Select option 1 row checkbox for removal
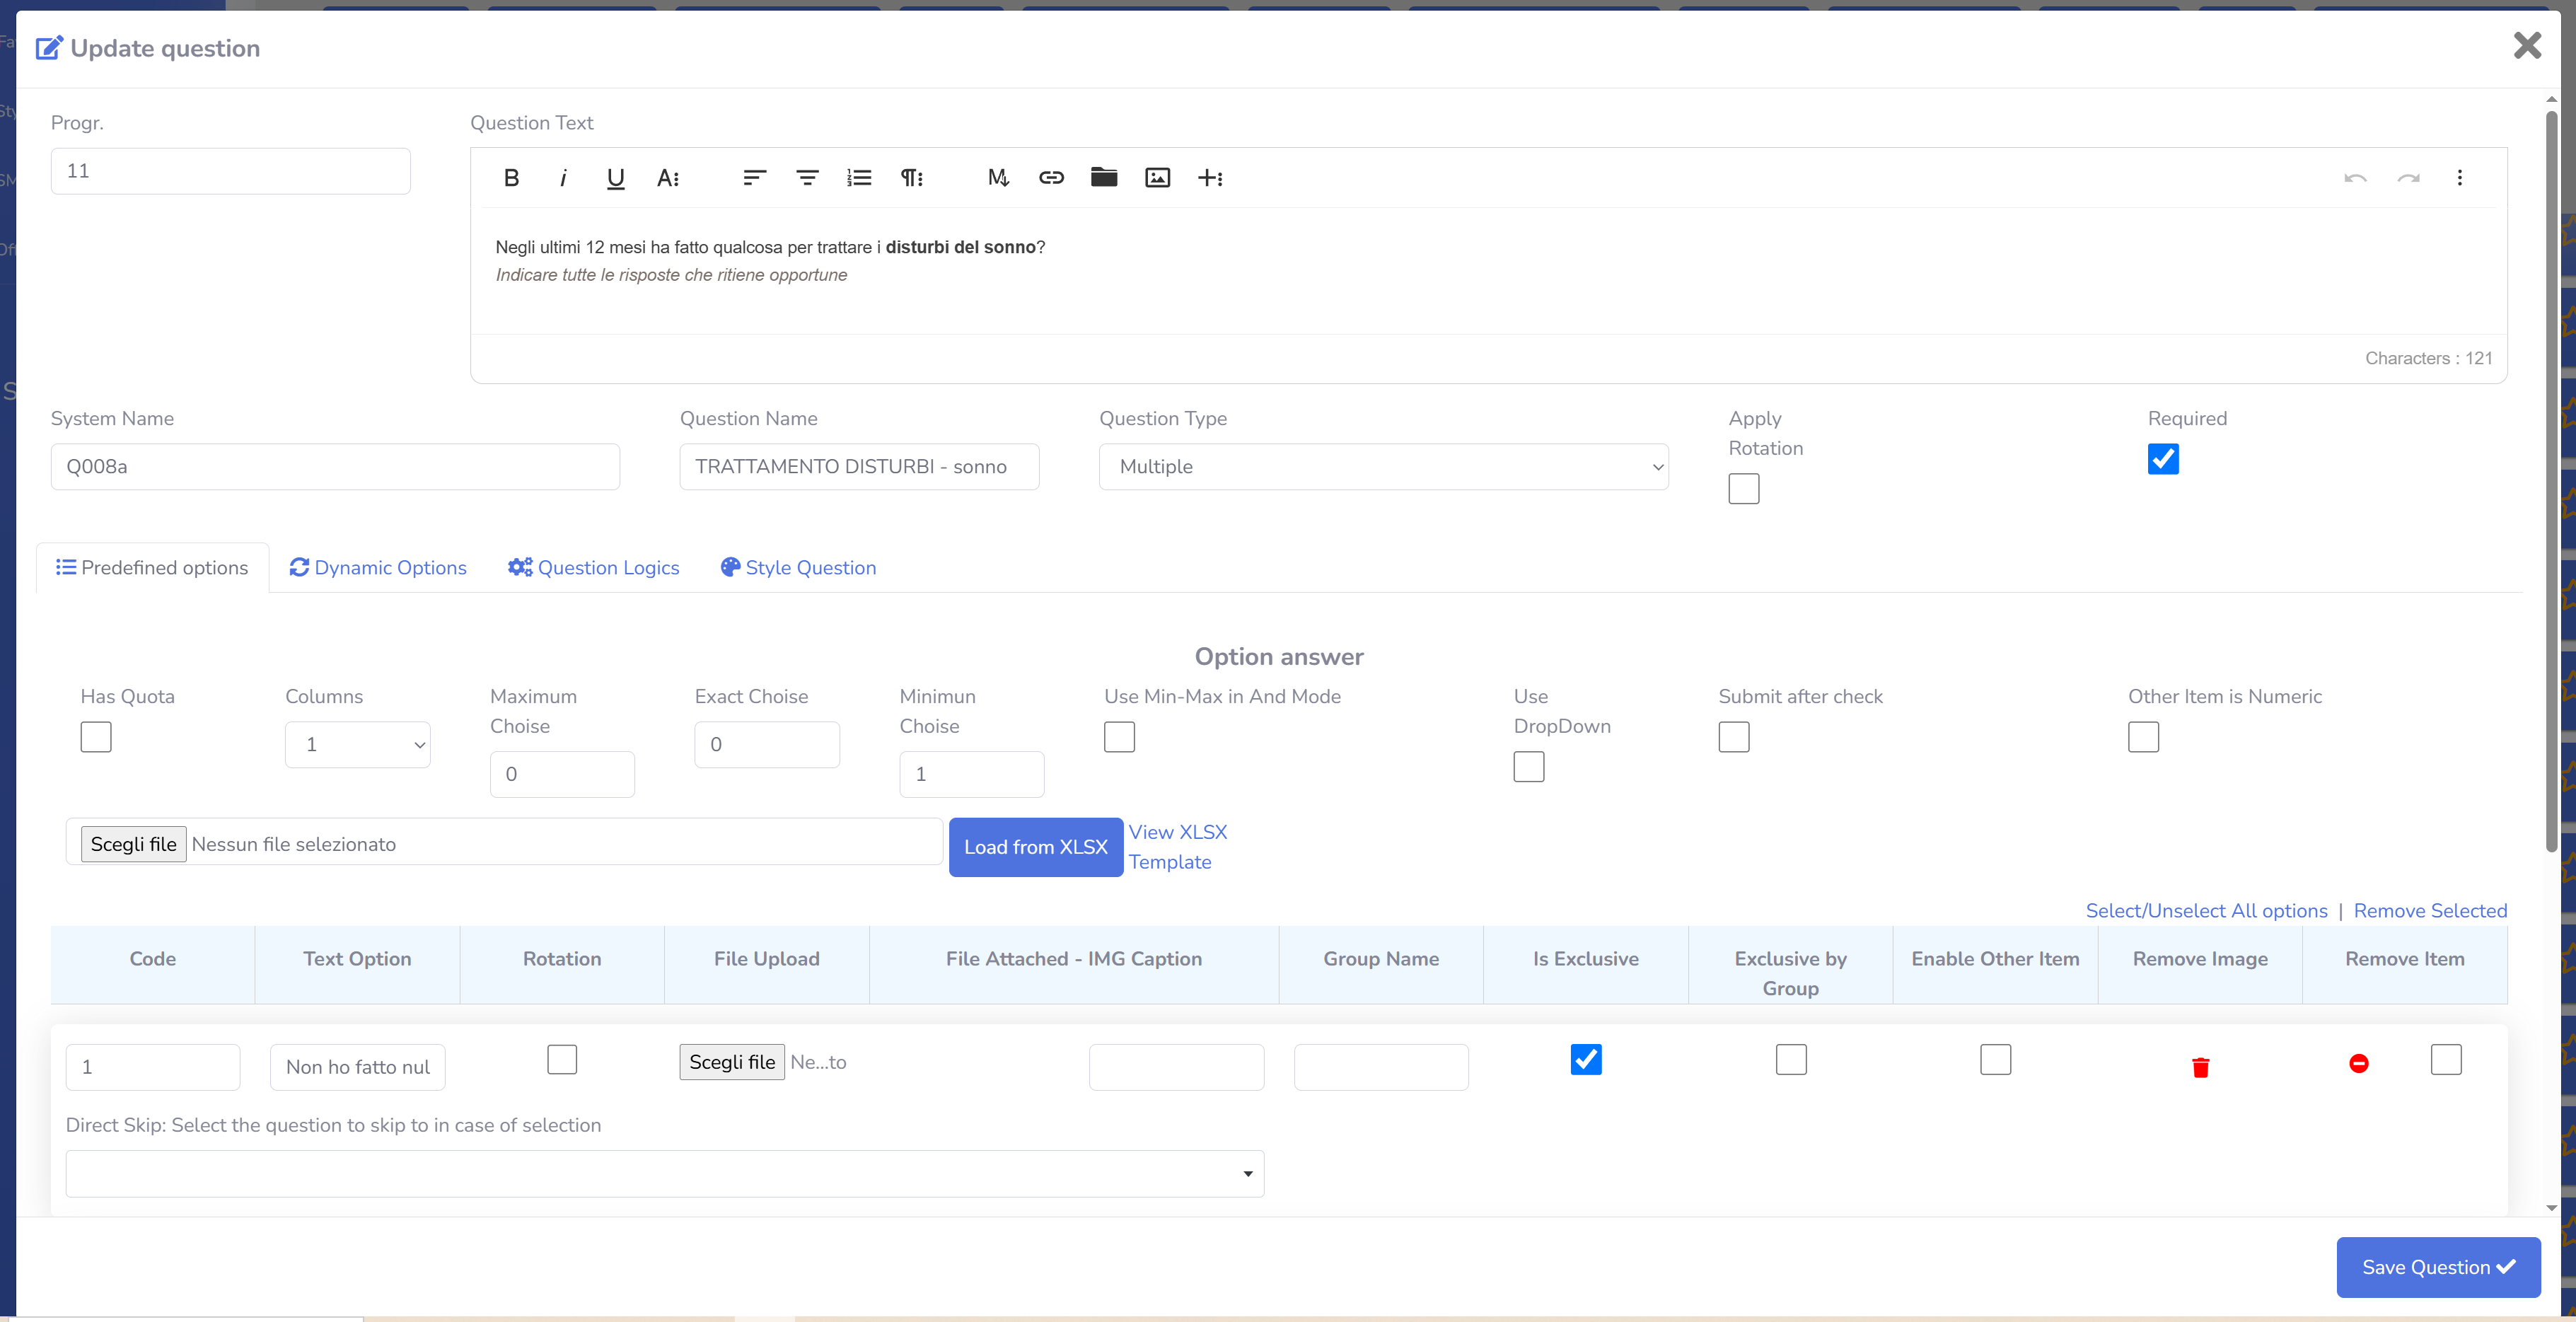 point(2446,1059)
